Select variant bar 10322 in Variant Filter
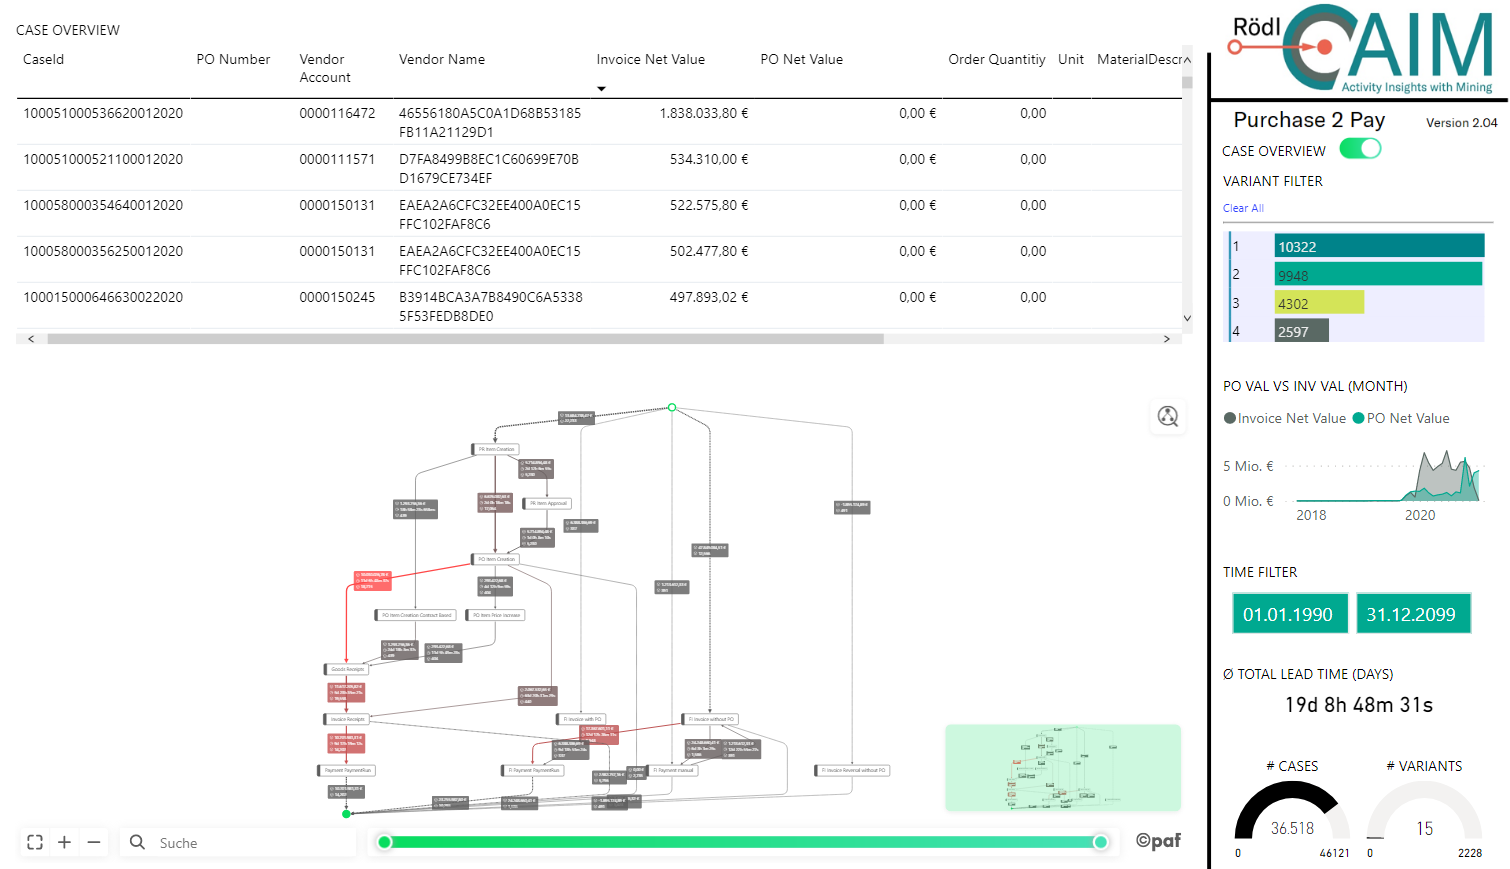This screenshot has height=869, width=1510. pyautogui.click(x=1378, y=245)
